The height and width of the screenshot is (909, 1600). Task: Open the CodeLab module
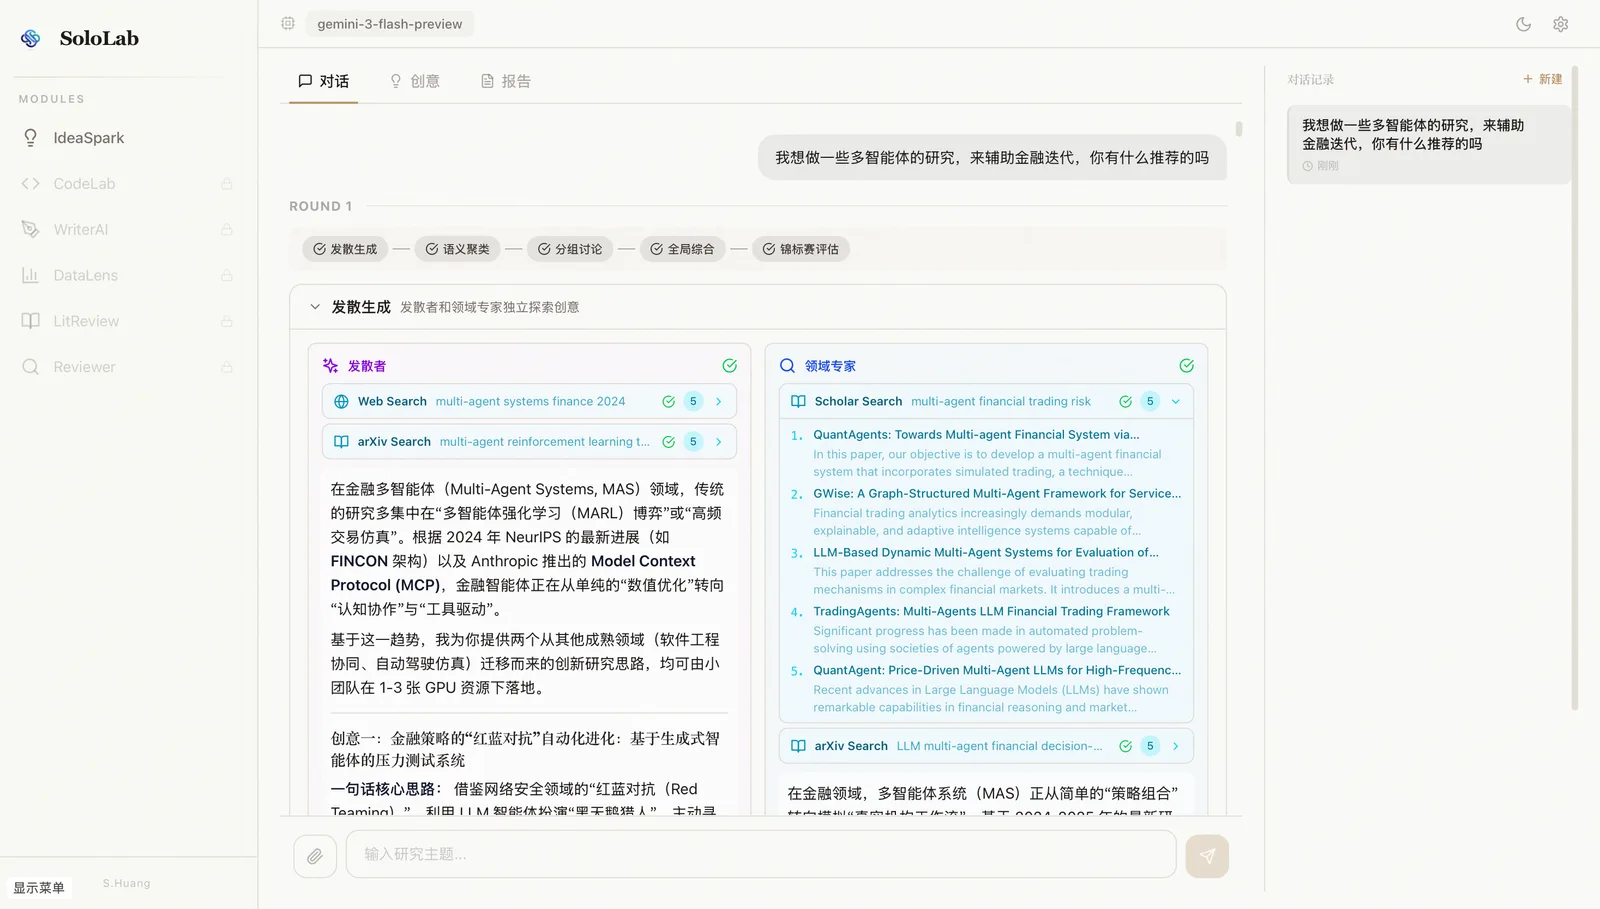pyautogui.click(x=128, y=184)
